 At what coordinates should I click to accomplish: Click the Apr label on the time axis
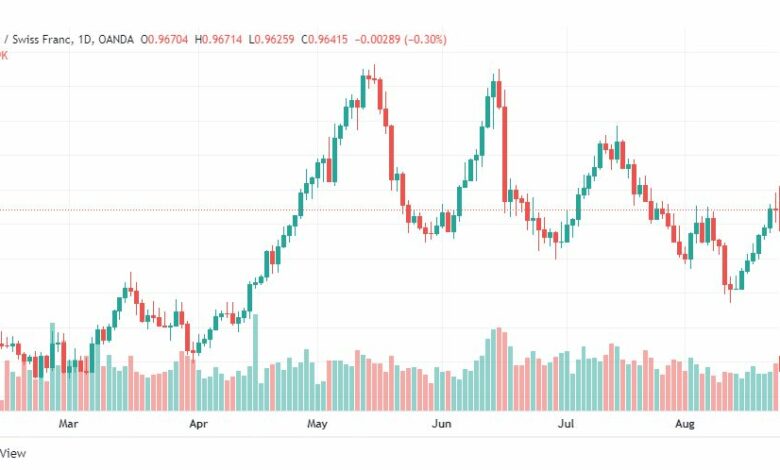click(198, 424)
